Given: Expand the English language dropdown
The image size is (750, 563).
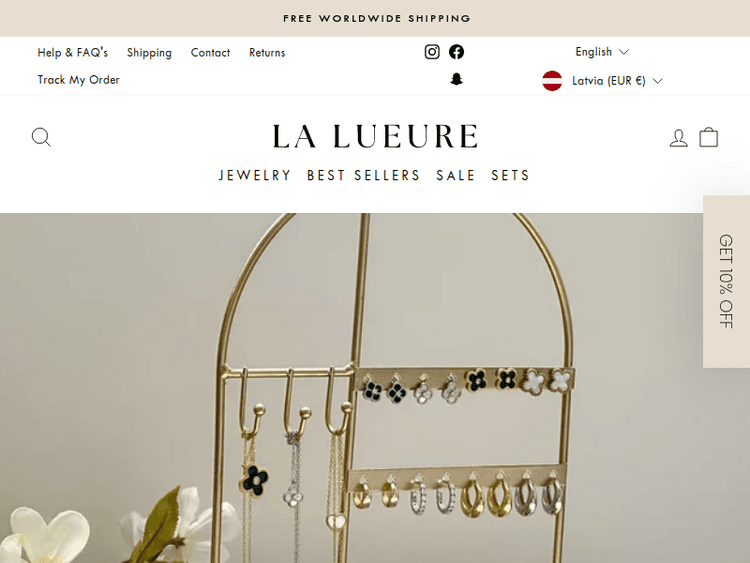Looking at the screenshot, I should [x=602, y=52].
